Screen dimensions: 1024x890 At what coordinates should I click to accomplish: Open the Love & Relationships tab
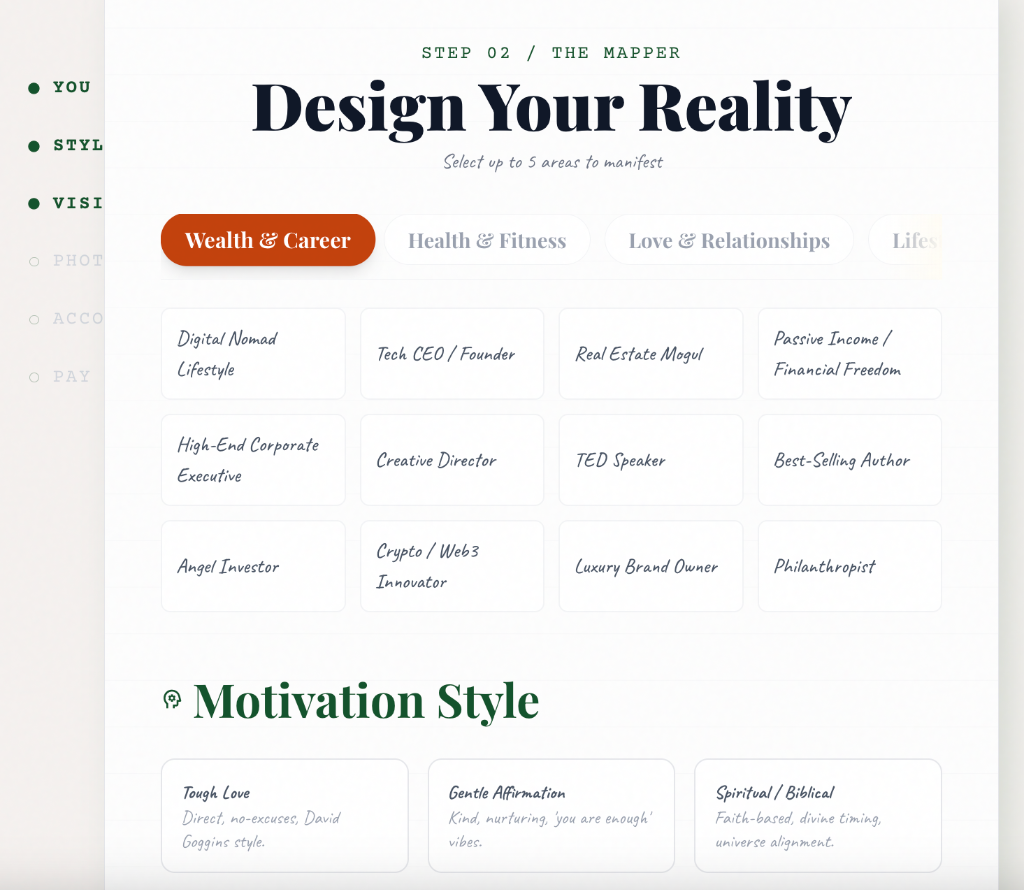click(x=729, y=240)
